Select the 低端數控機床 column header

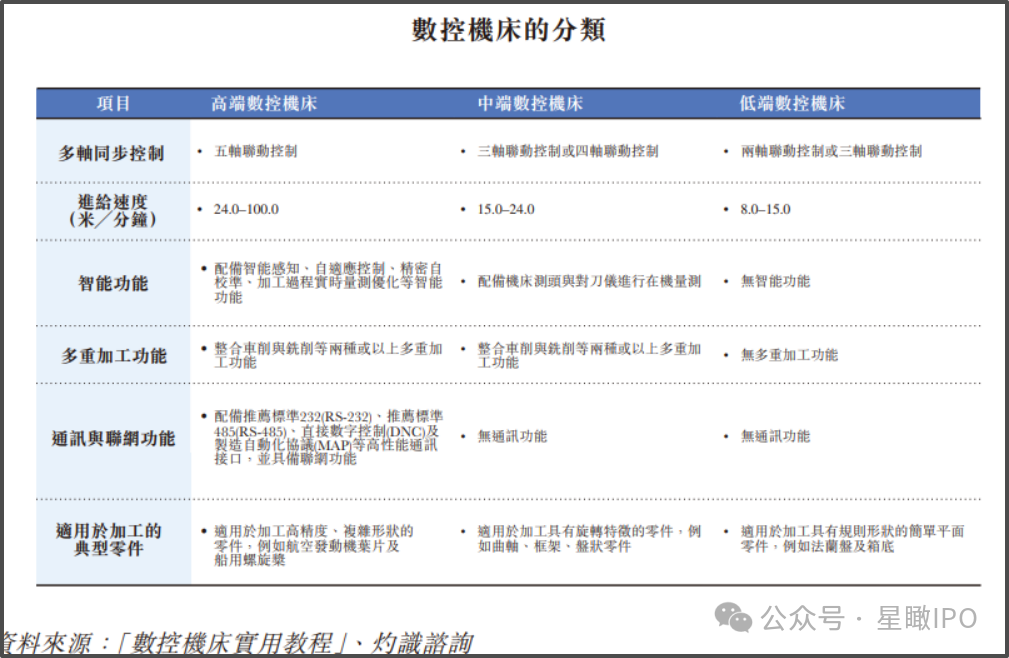(791, 104)
